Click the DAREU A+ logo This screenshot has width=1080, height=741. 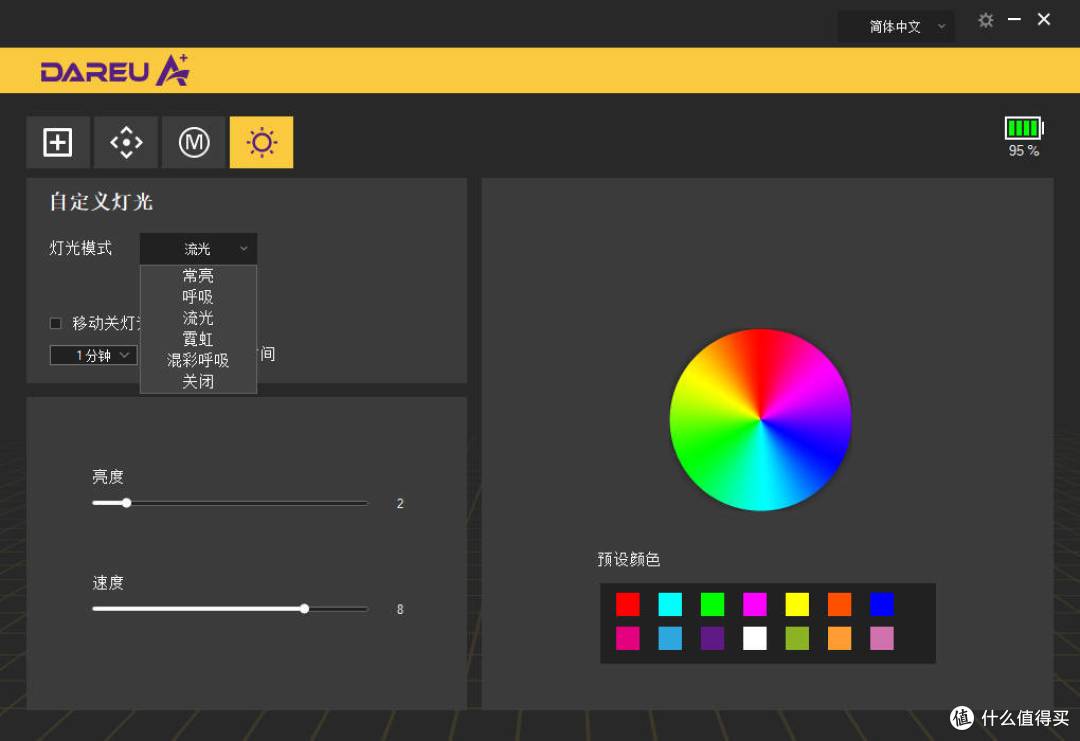pos(115,70)
